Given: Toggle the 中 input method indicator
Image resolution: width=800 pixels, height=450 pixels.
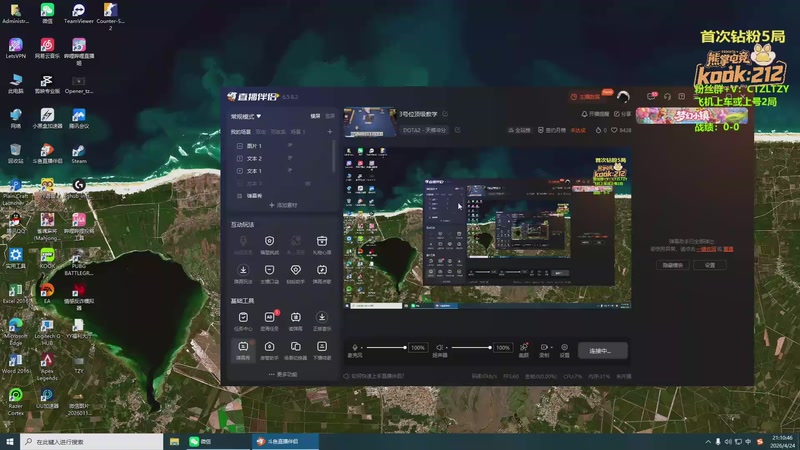Looking at the screenshot, I should click(x=748, y=441).
